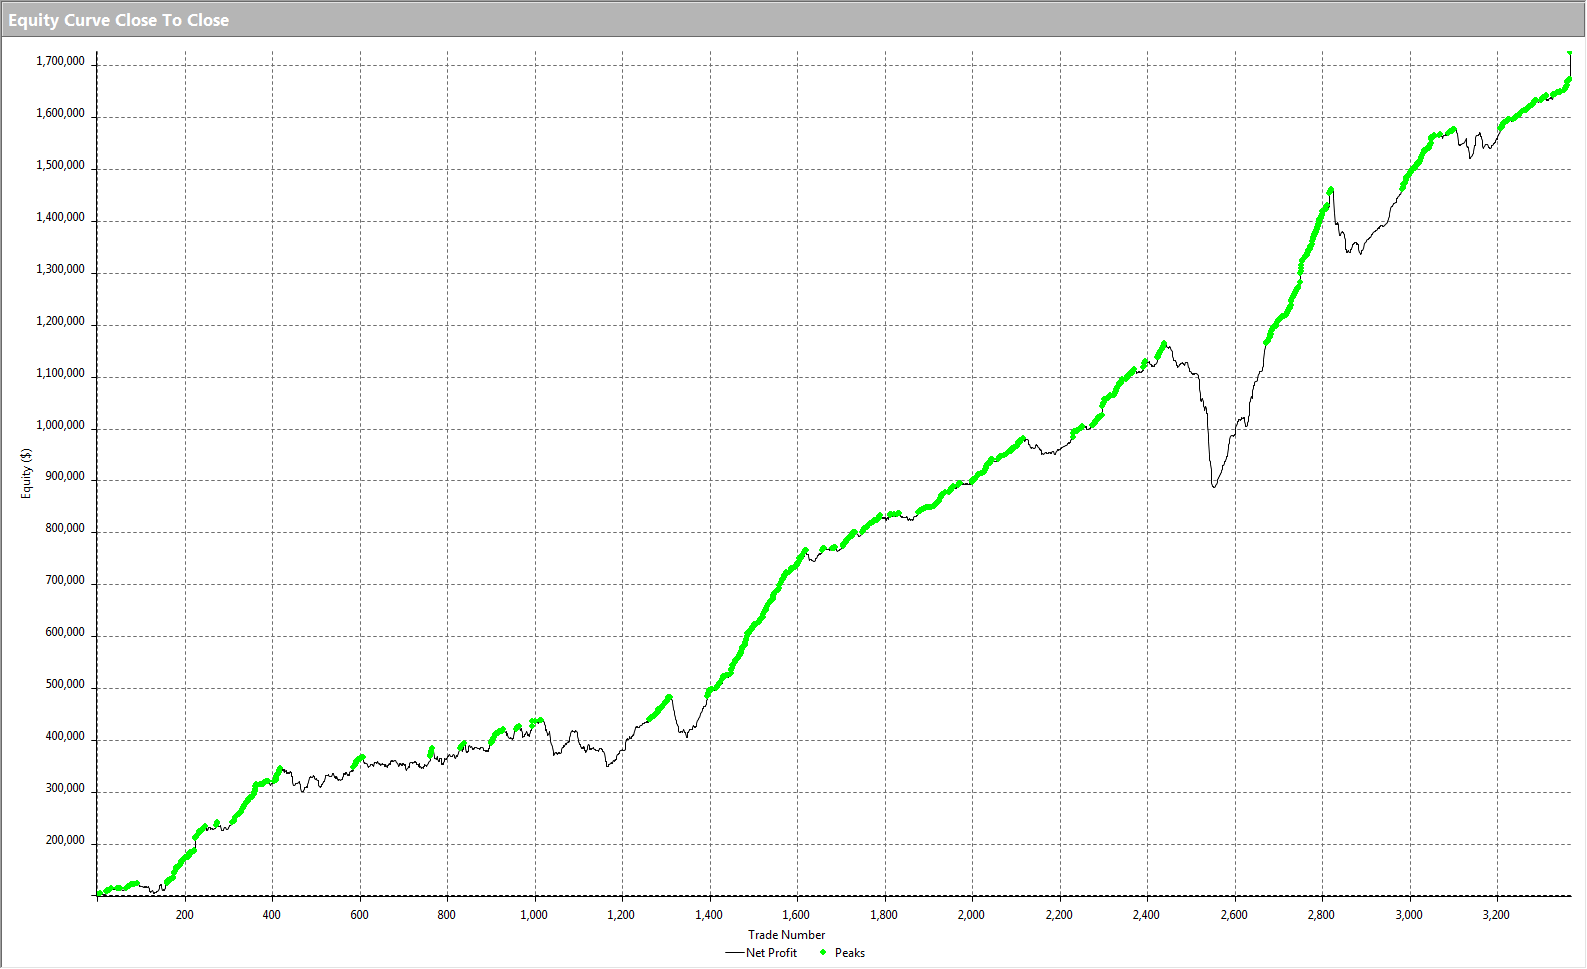
Task: Select the 400 trade number axis label
Action: (x=272, y=915)
